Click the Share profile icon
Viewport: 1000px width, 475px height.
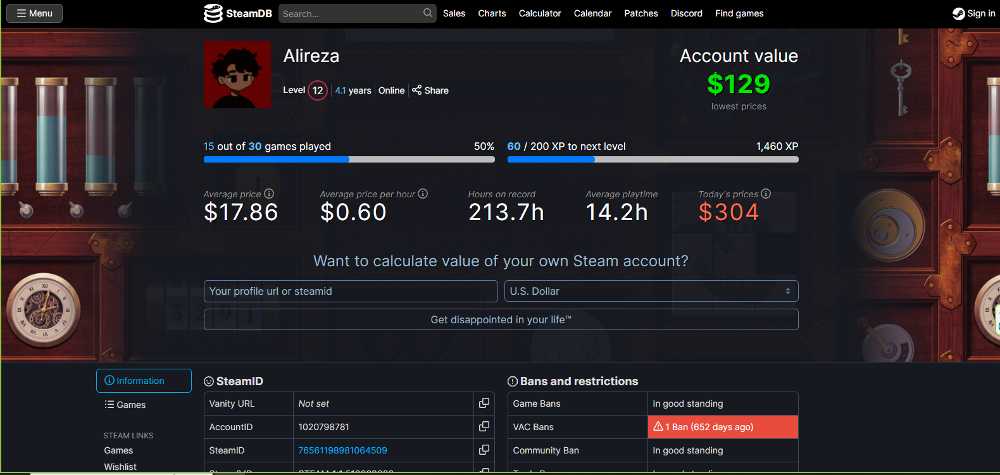tap(416, 90)
